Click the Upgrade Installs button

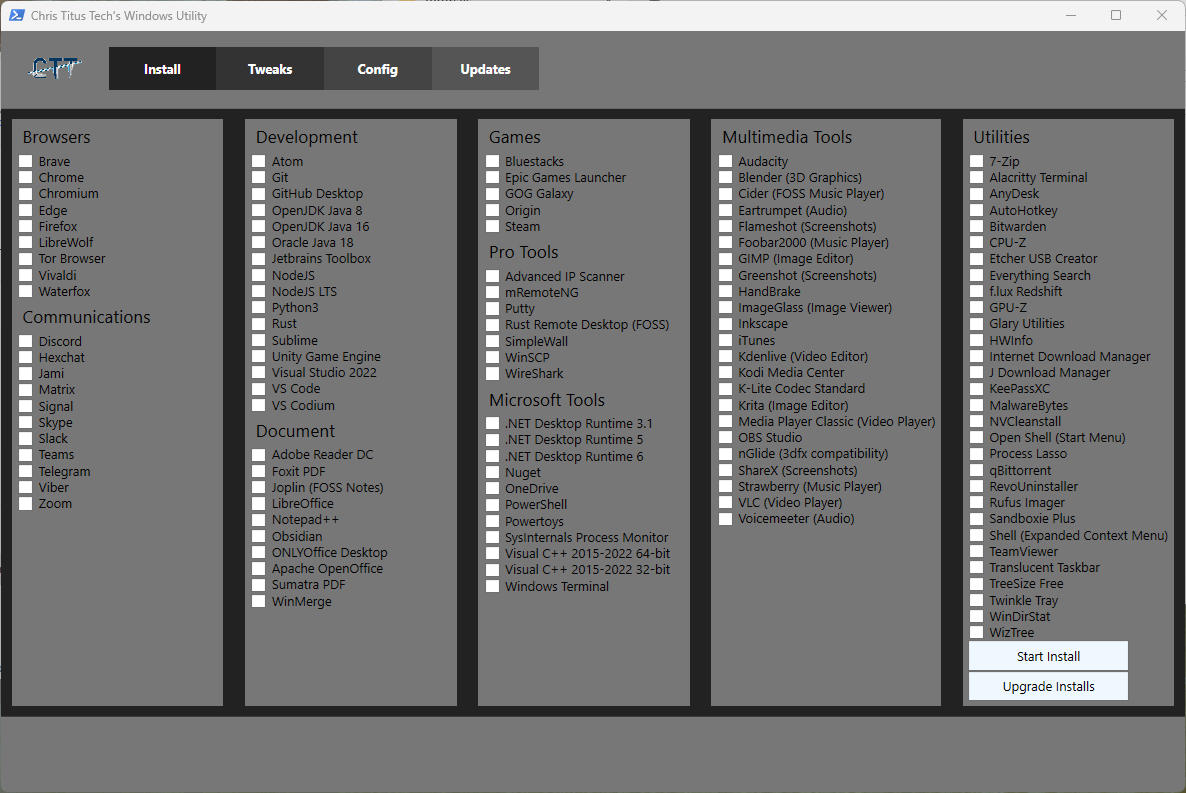tap(1048, 686)
